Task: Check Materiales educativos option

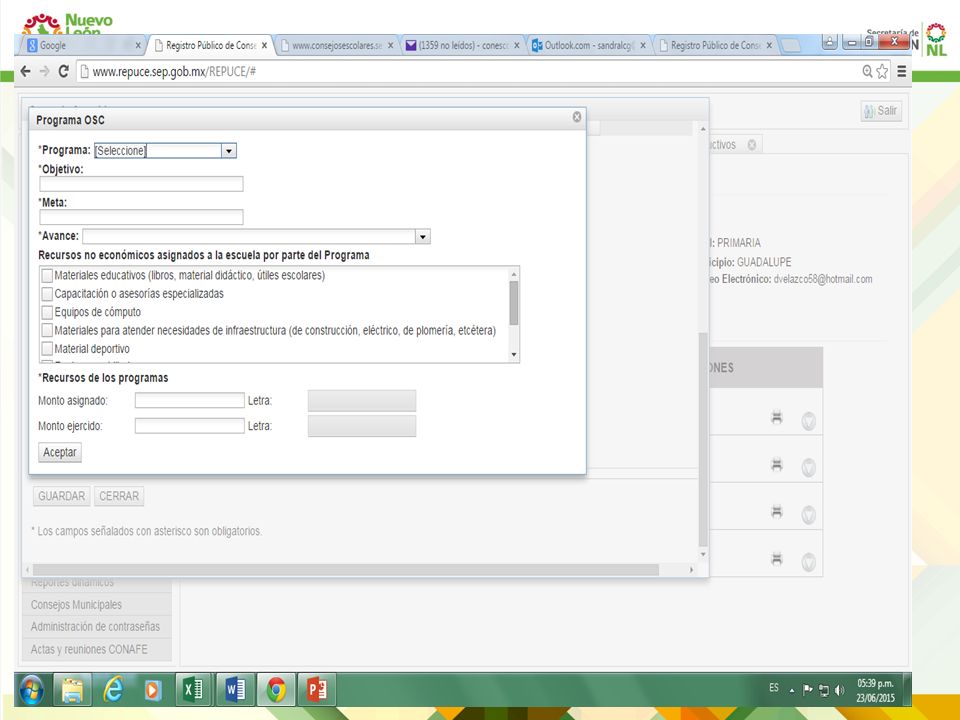Action: 47,276
